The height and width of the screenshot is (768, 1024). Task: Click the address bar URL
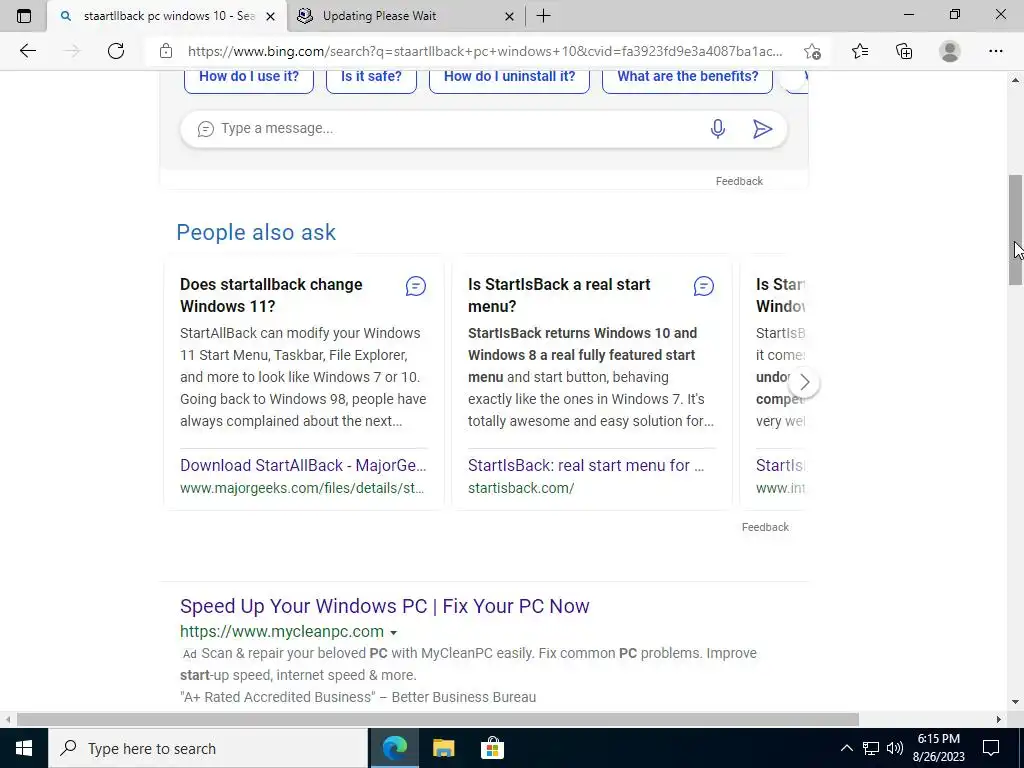point(485,51)
